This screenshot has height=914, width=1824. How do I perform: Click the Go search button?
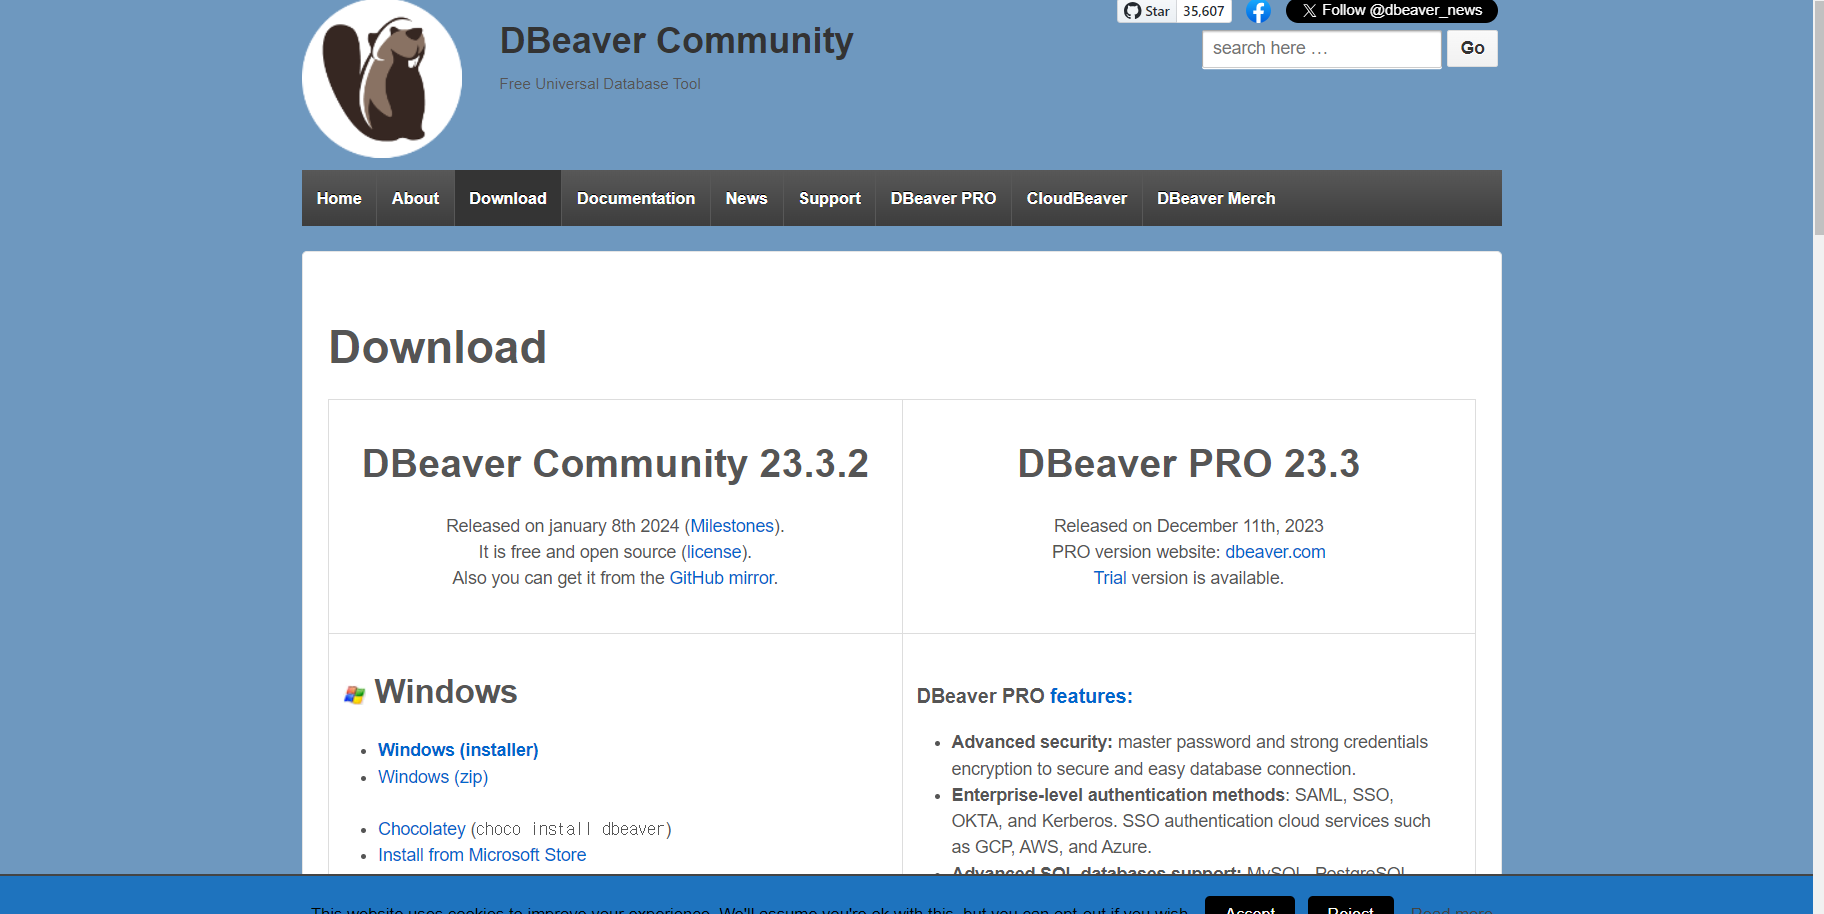pos(1472,48)
